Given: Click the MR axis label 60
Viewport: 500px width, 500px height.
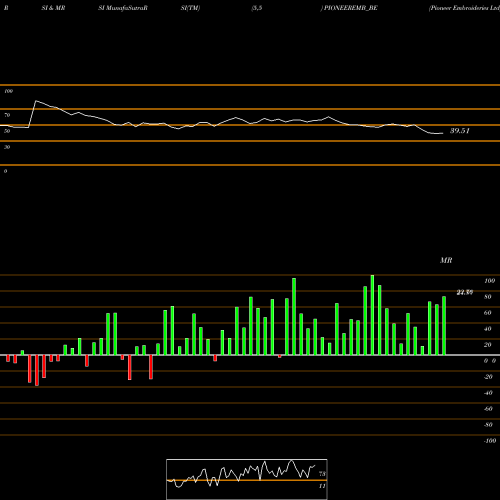Looking at the screenshot, I should [488, 313].
